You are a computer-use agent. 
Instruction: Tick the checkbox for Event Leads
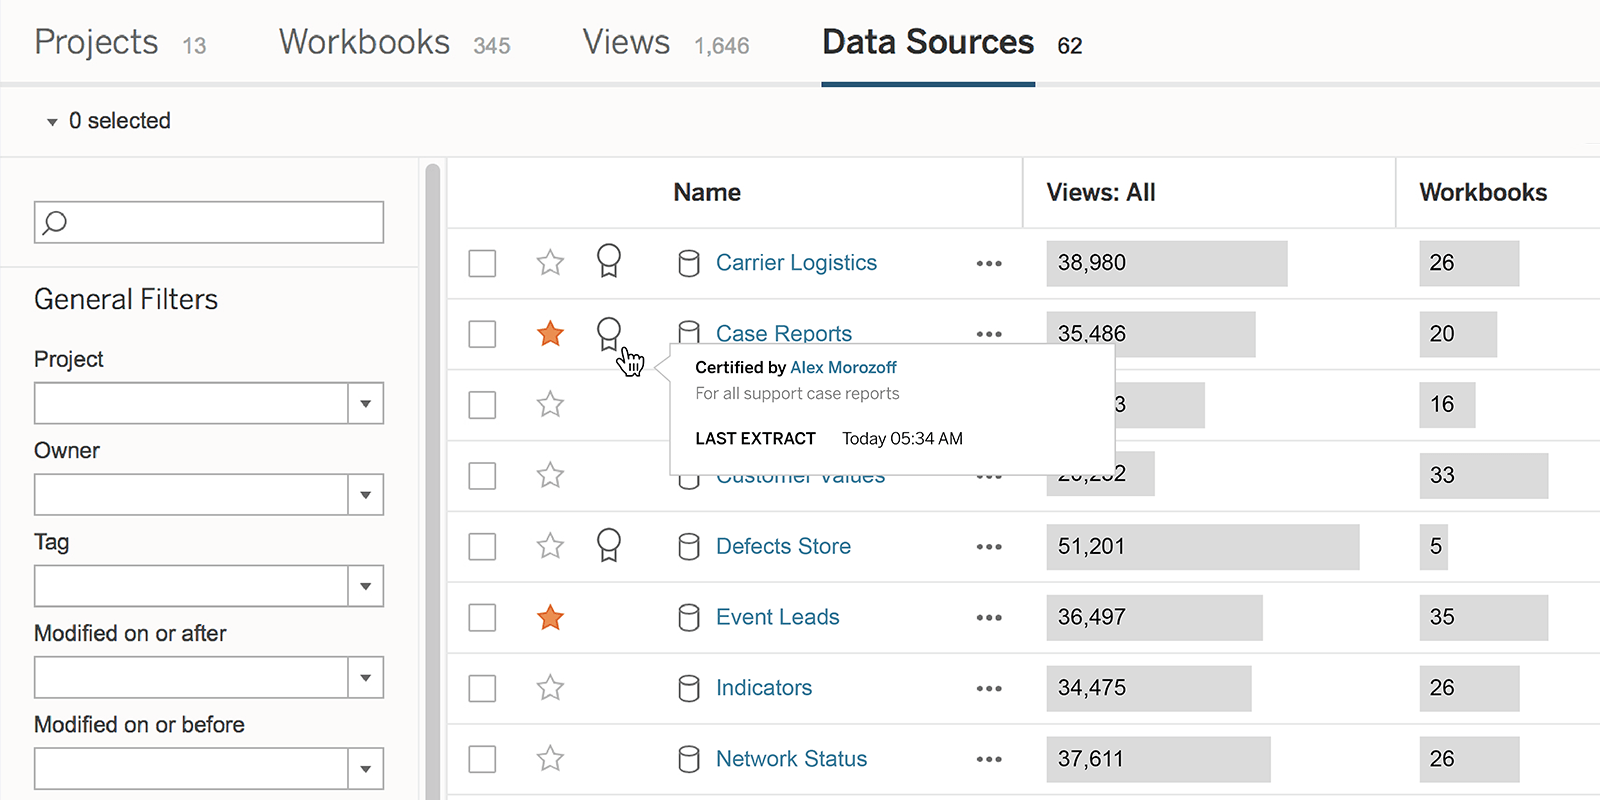(x=482, y=618)
